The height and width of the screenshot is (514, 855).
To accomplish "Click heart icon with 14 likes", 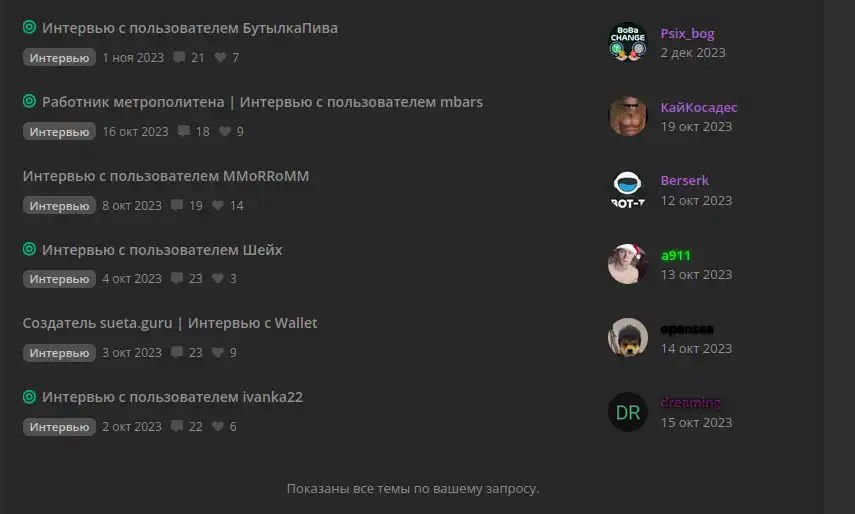I will click(x=218, y=205).
